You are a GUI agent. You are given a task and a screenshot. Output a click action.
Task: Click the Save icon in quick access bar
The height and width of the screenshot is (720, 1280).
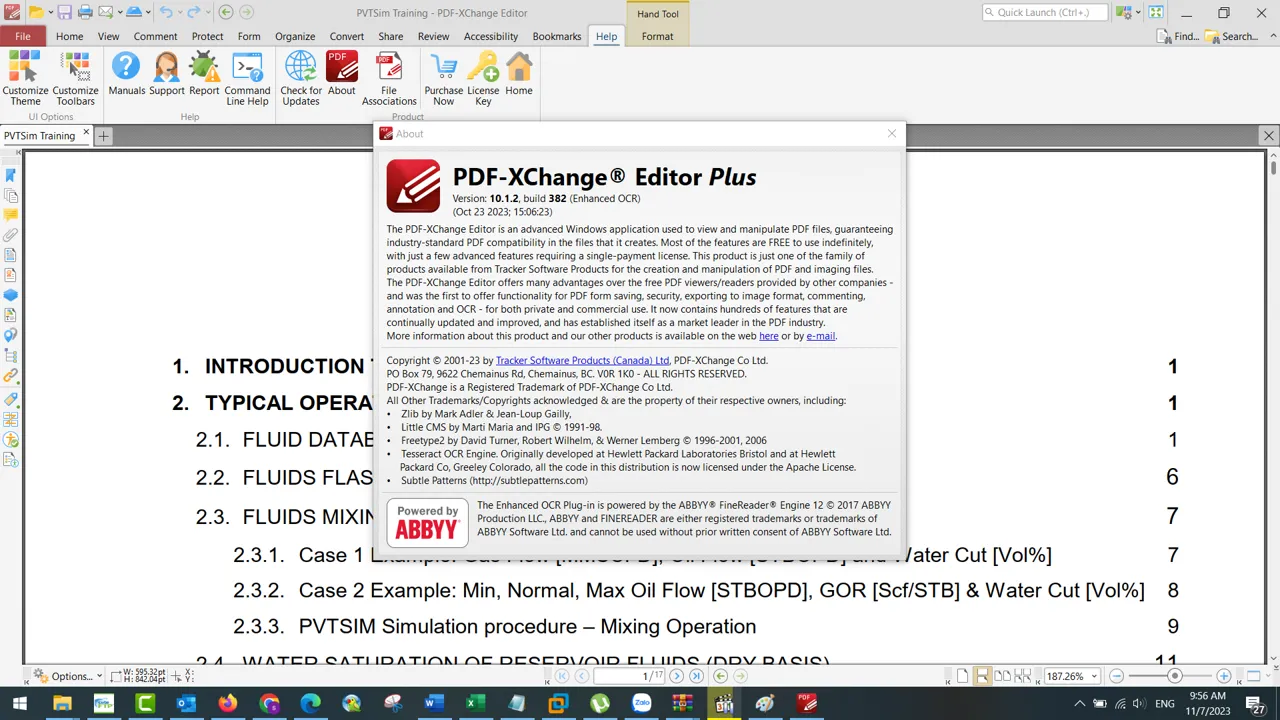[x=64, y=12]
